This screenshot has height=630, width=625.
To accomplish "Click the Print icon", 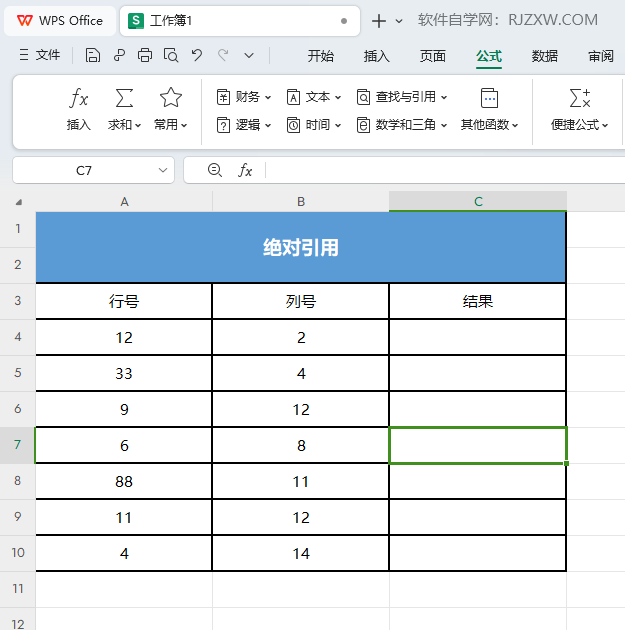I will [145, 55].
